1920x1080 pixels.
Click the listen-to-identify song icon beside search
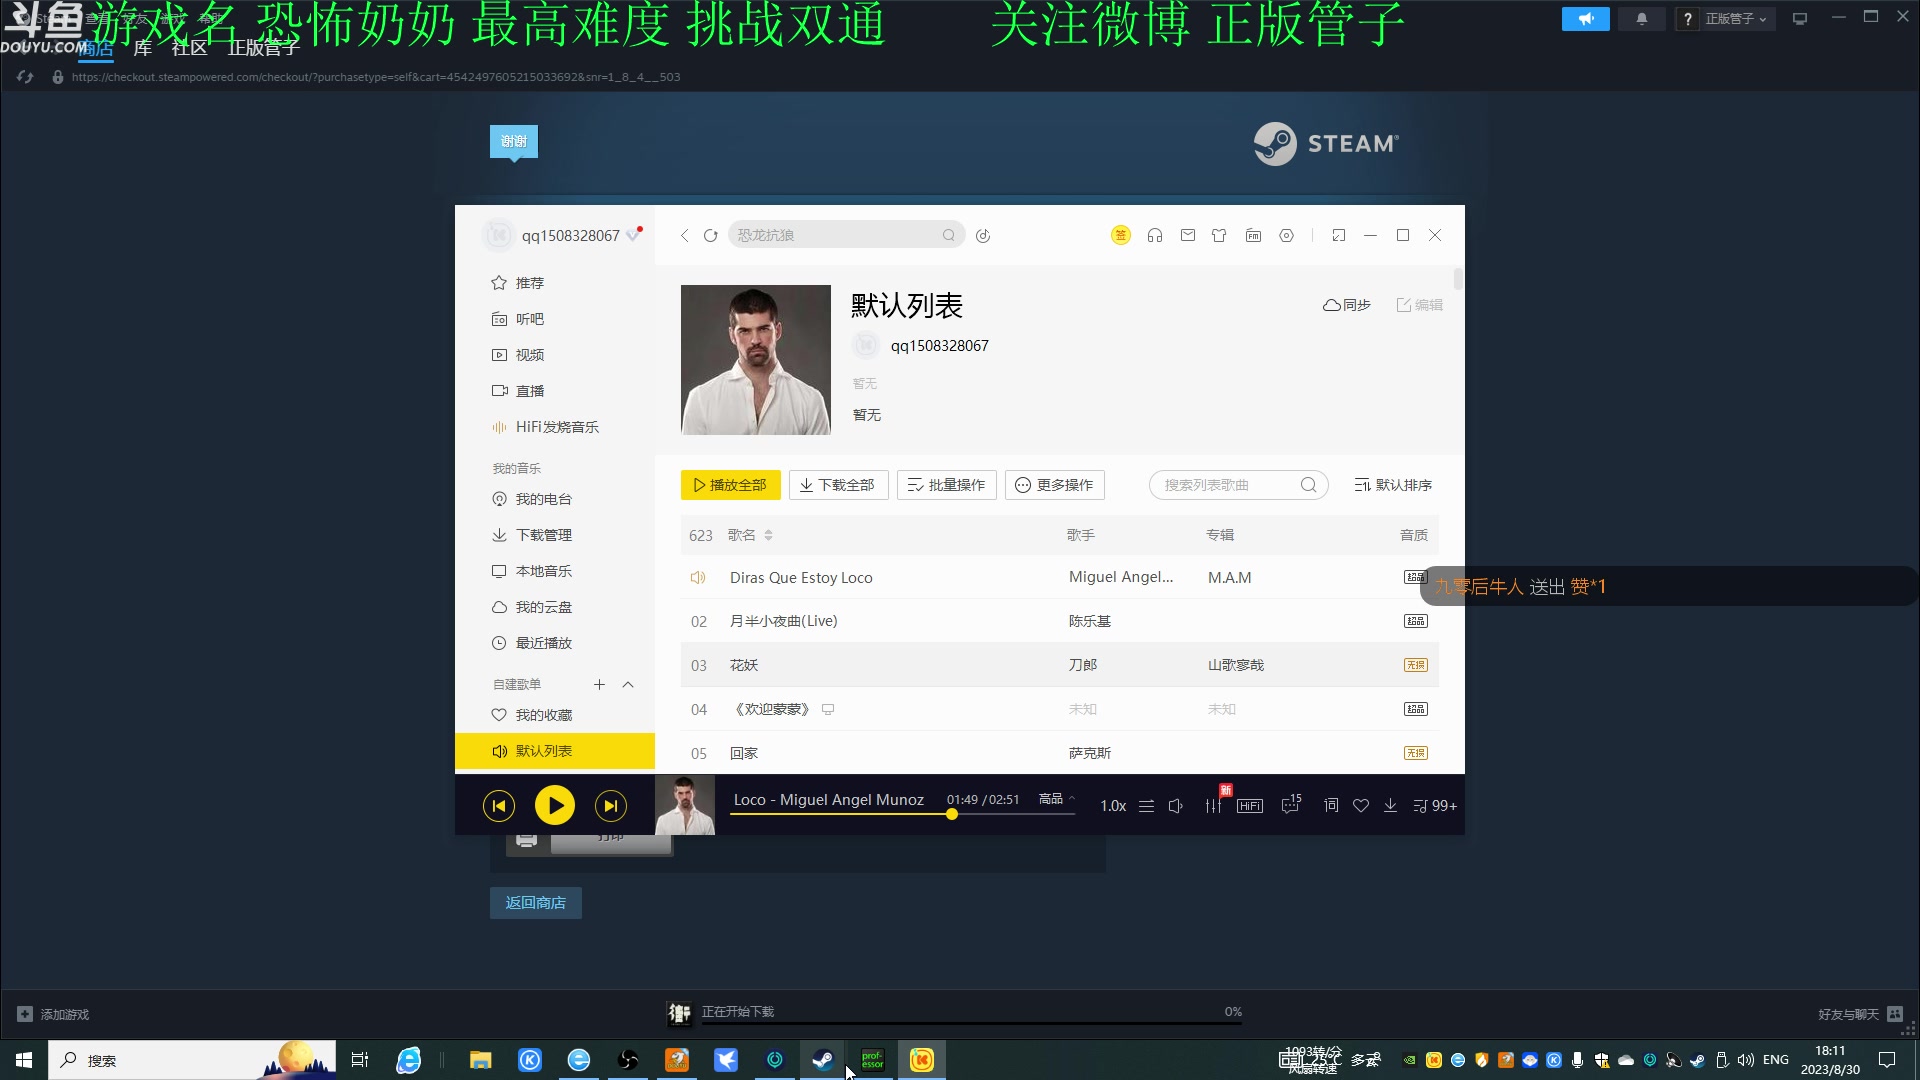(983, 235)
